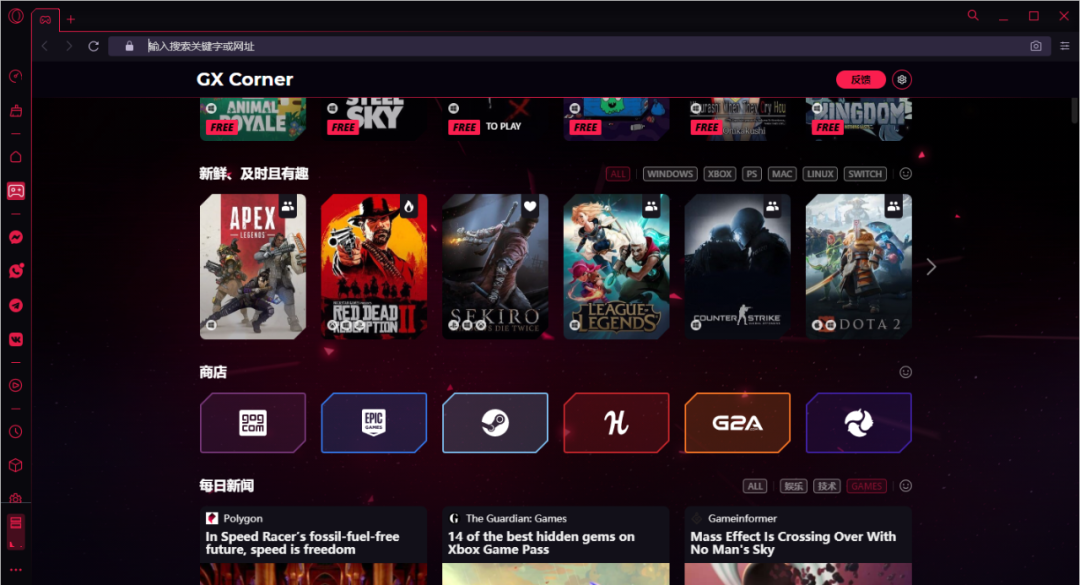Open the Red Dead Redemption II card

click(x=374, y=267)
